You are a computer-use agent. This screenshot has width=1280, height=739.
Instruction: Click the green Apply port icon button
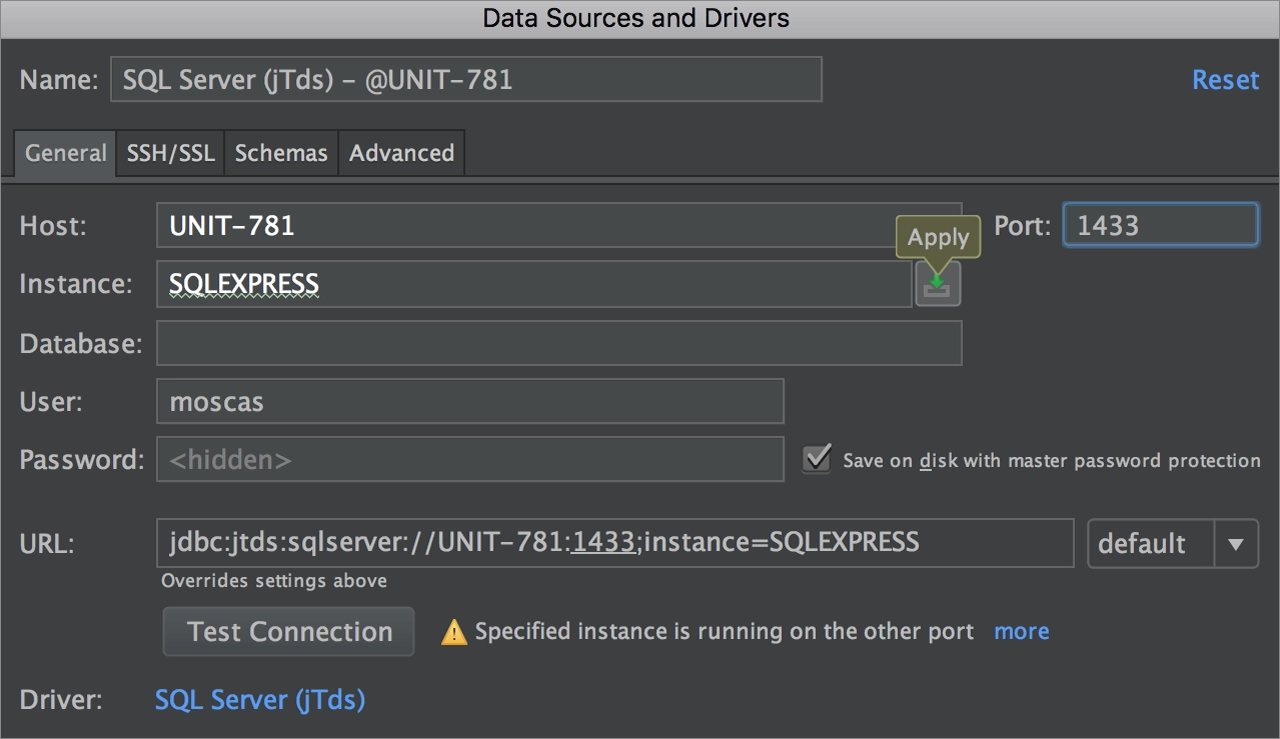point(938,285)
